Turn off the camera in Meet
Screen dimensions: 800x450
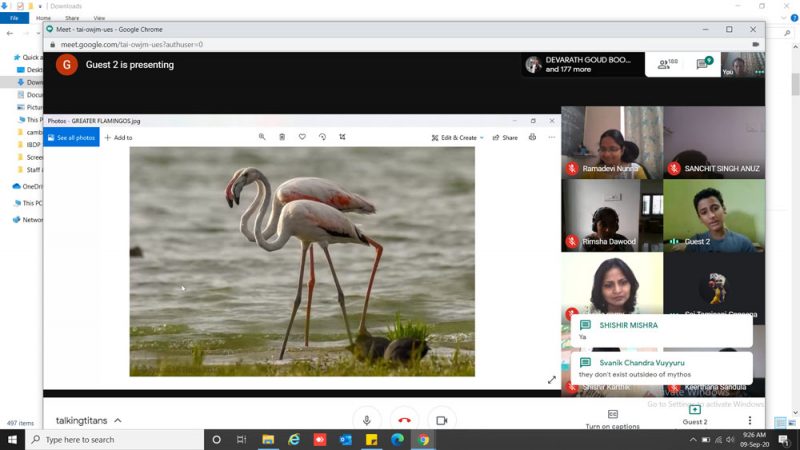click(441, 420)
